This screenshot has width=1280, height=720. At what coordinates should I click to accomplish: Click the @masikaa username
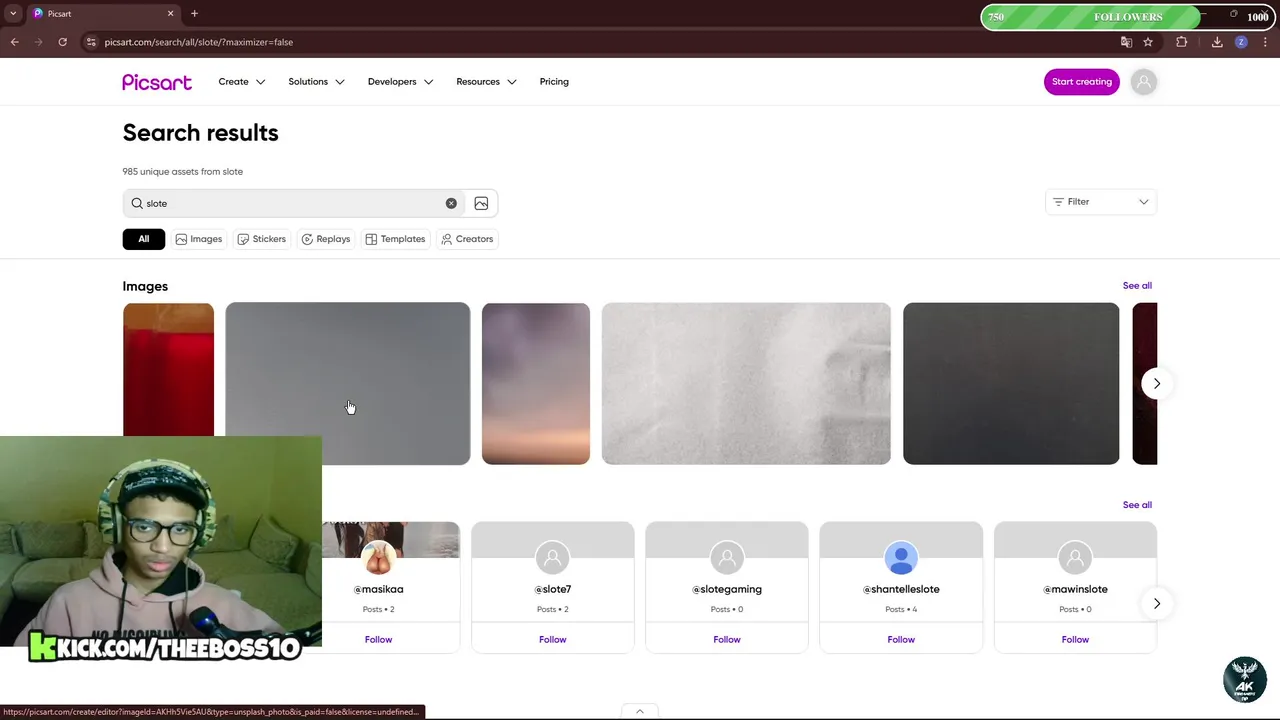[379, 589]
